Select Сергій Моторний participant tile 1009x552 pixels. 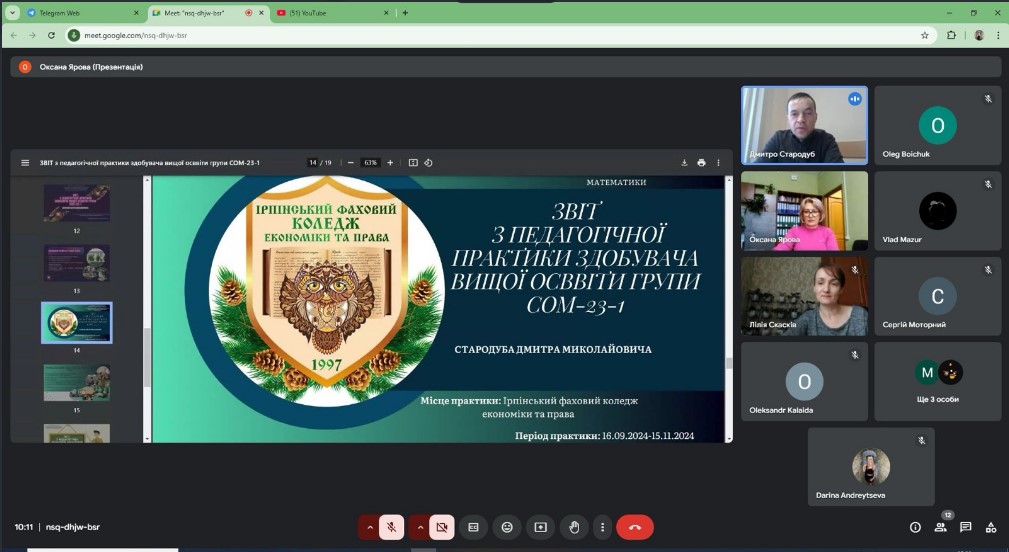tap(938, 297)
